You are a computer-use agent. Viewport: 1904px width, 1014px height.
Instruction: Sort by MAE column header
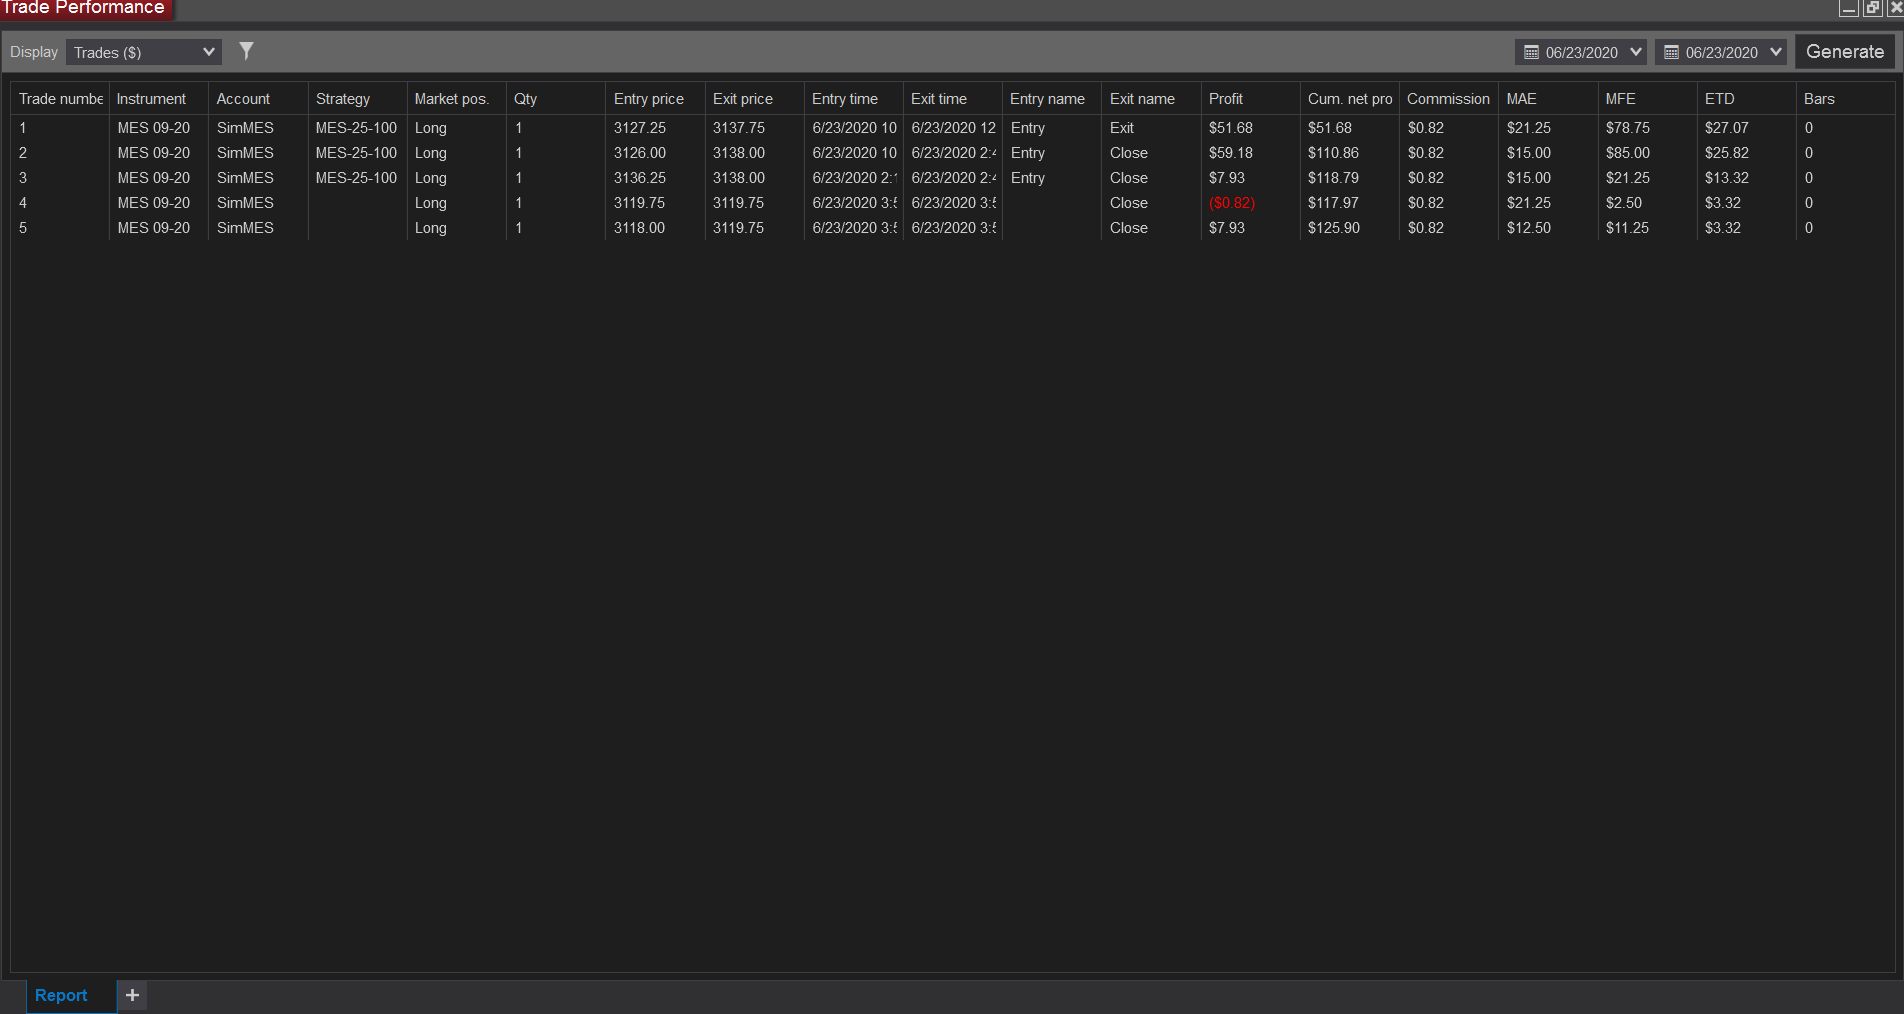(x=1546, y=99)
